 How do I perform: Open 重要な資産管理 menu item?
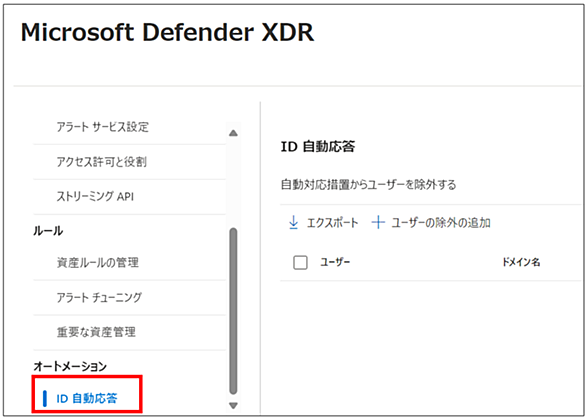point(96,332)
